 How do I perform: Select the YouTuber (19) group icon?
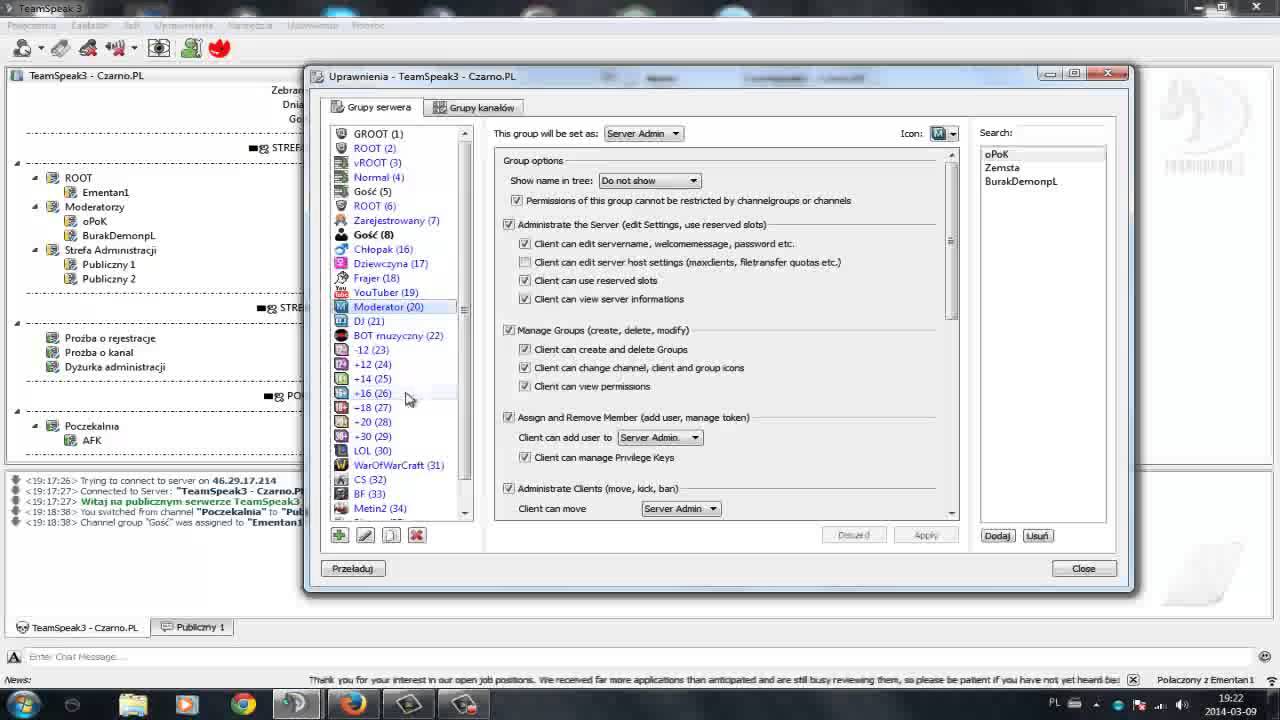point(341,292)
